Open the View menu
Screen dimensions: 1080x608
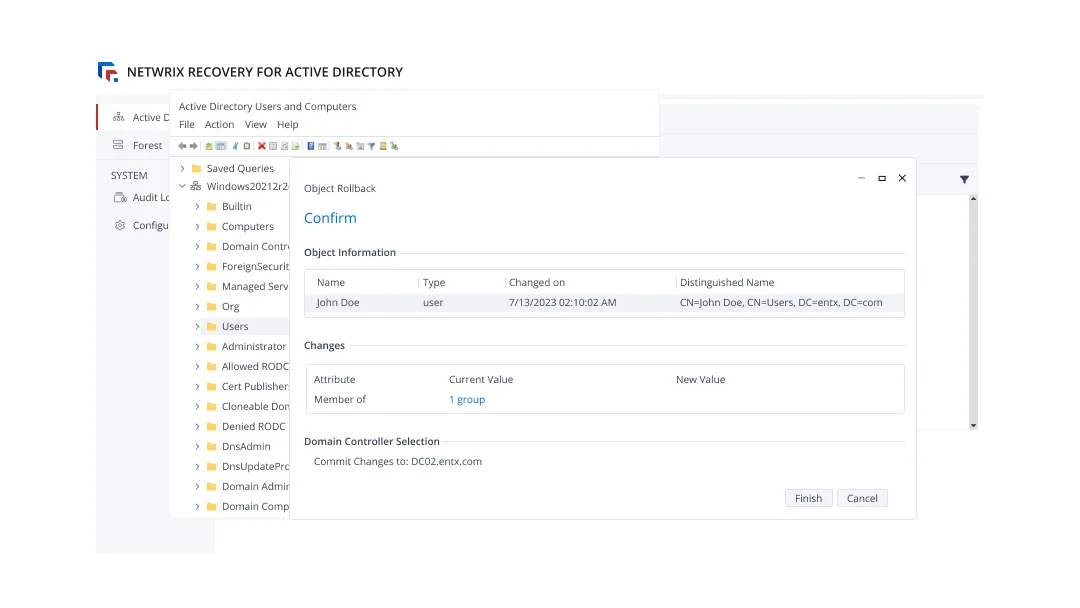click(255, 125)
